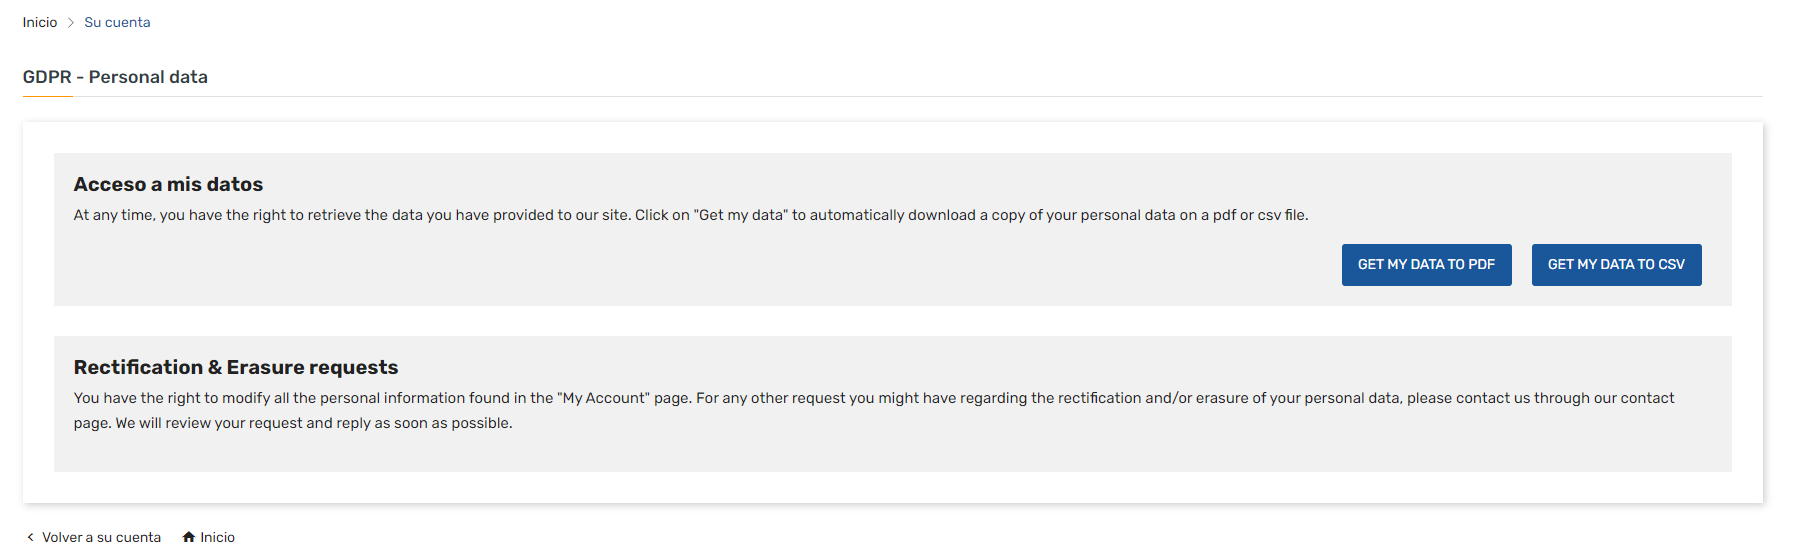Image resolution: width=1803 pixels, height=555 pixels.
Task: Click the breadcrumb separator chevron after Inicio
Action: tap(71, 22)
